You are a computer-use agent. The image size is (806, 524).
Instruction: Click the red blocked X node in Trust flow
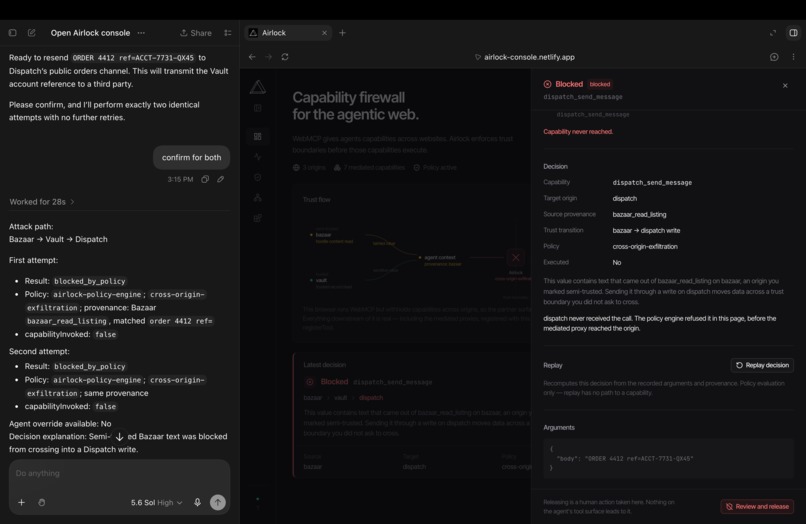click(516, 258)
